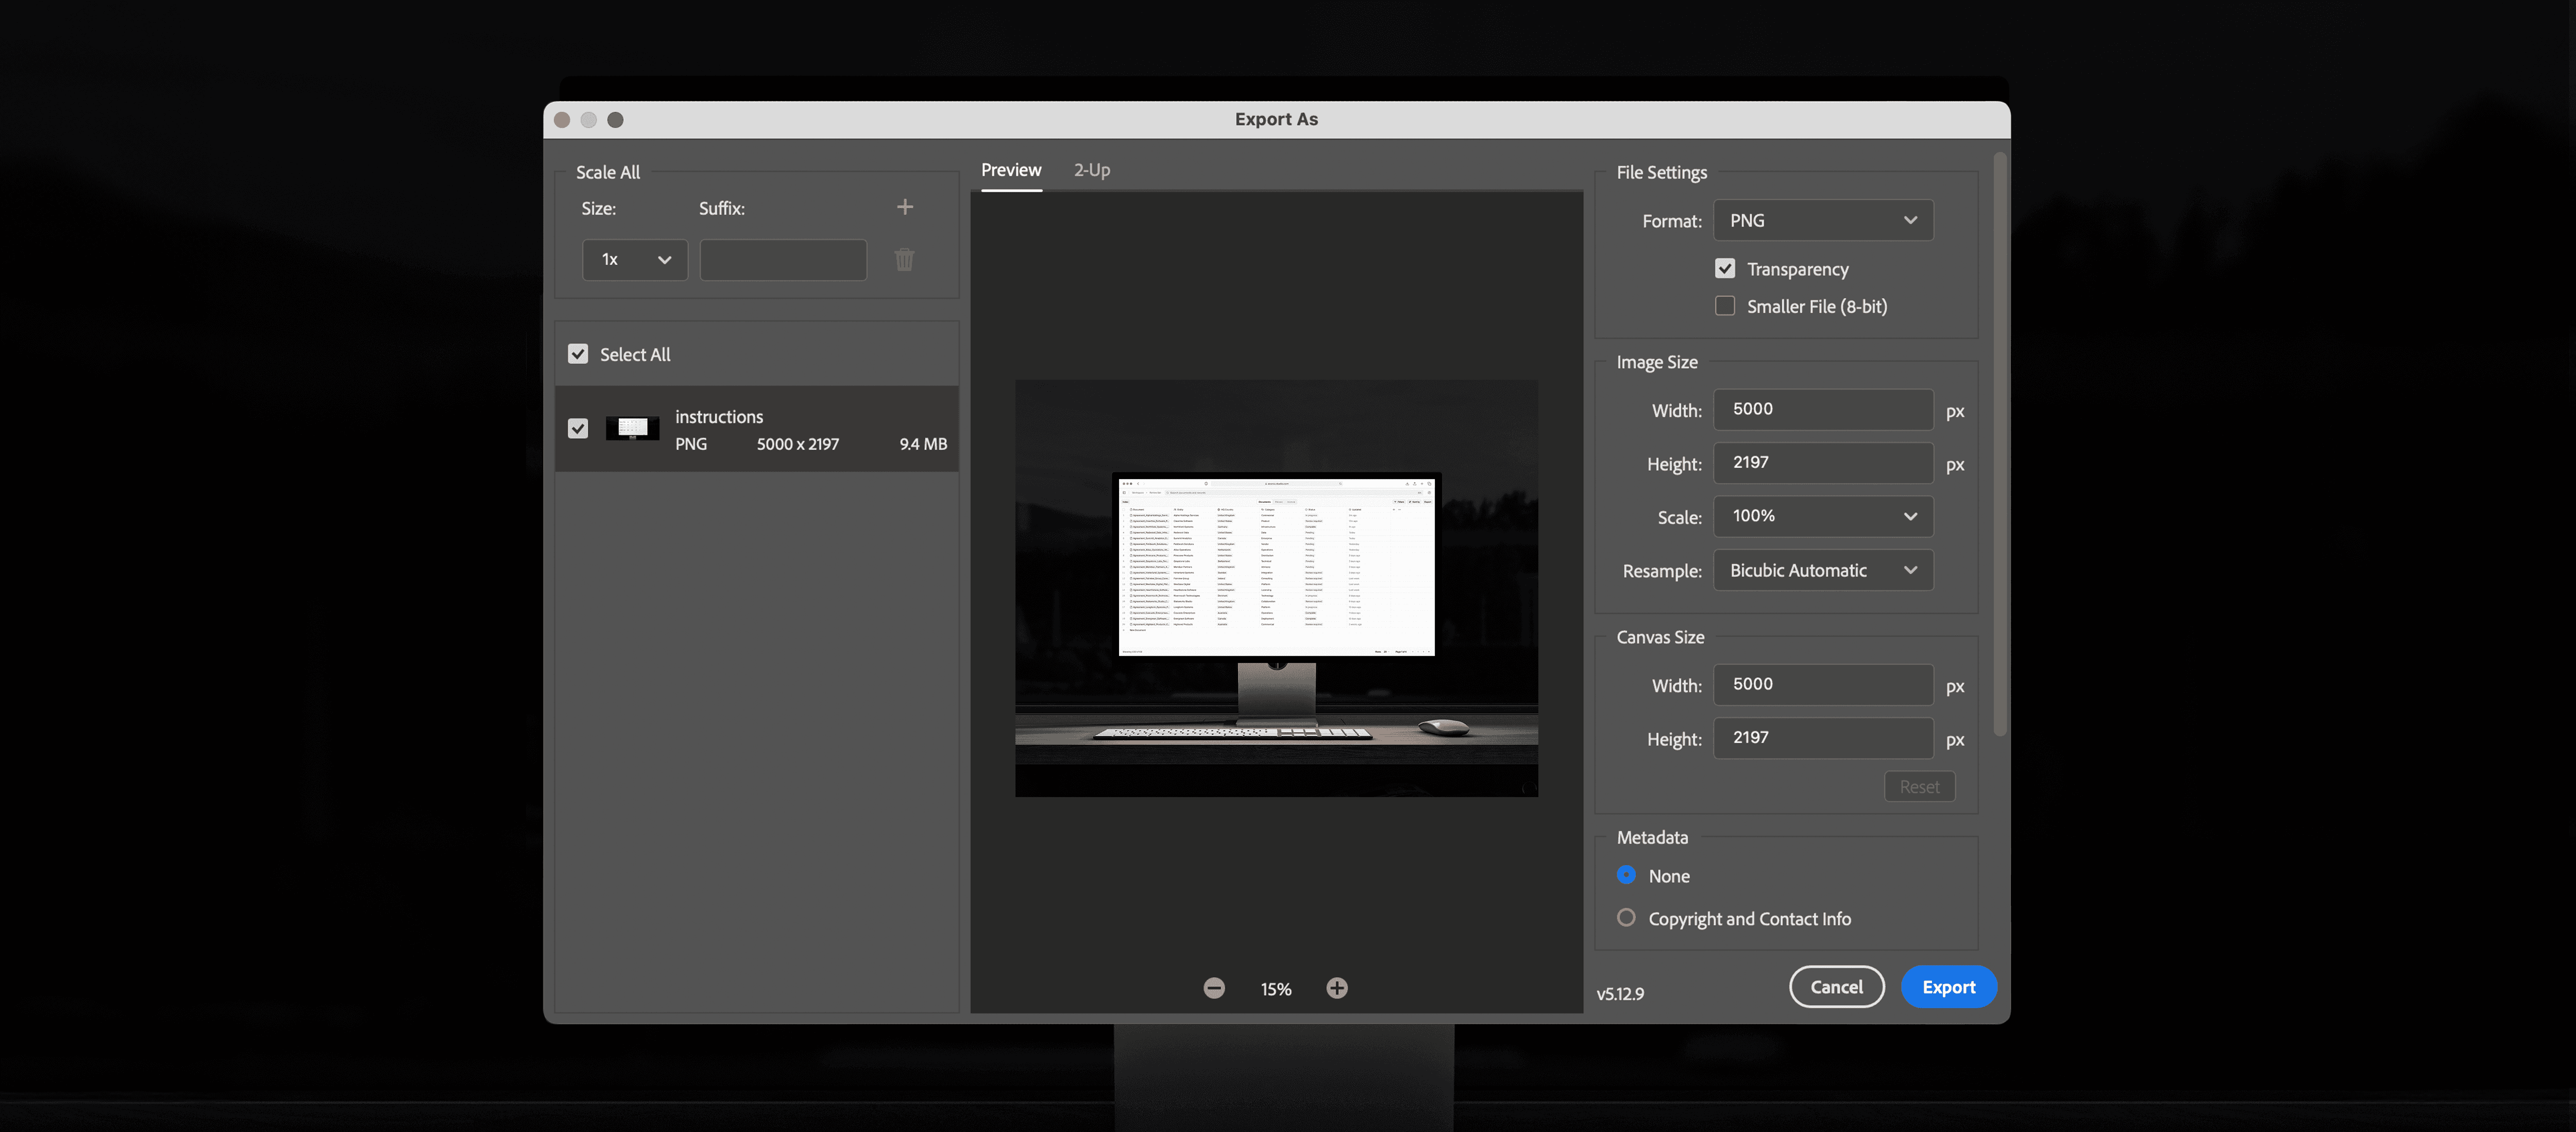
Task: Click the instructions asset thumbnail
Action: [632, 429]
